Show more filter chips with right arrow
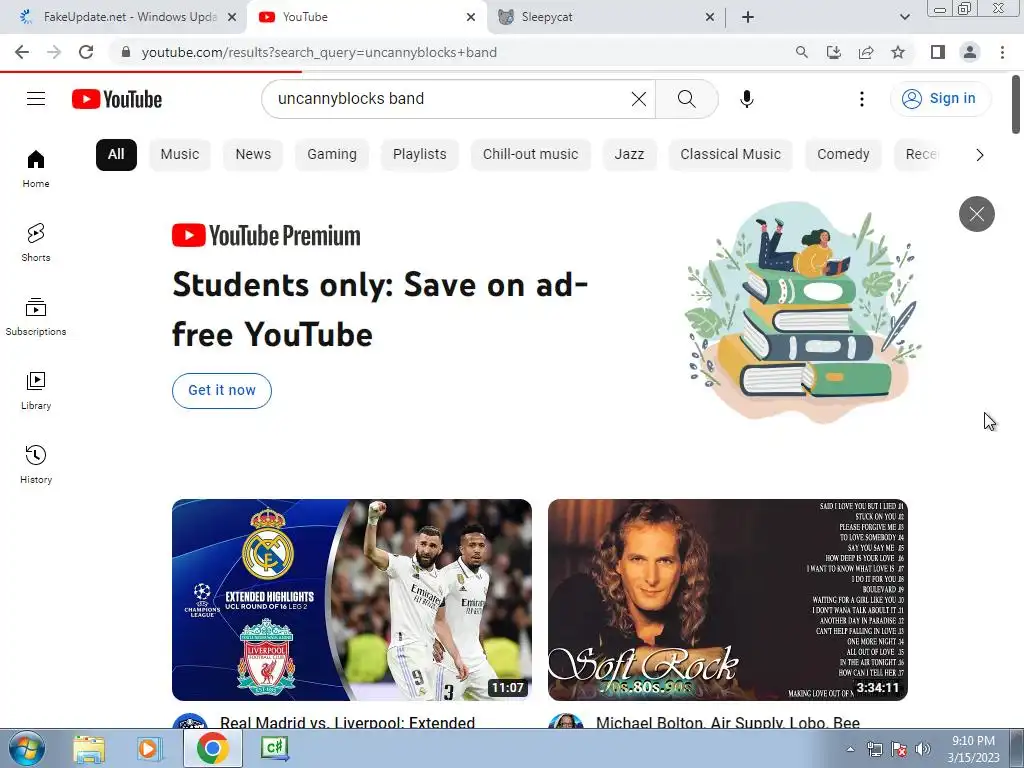Image resolution: width=1024 pixels, height=768 pixels. (x=979, y=155)
